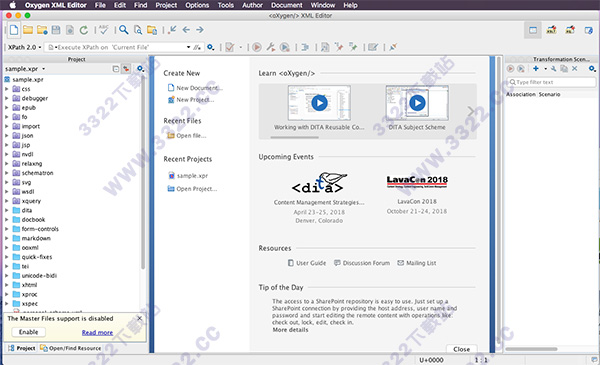Click Open file link
Screen dimensions: 600x365
pos(187,136)
